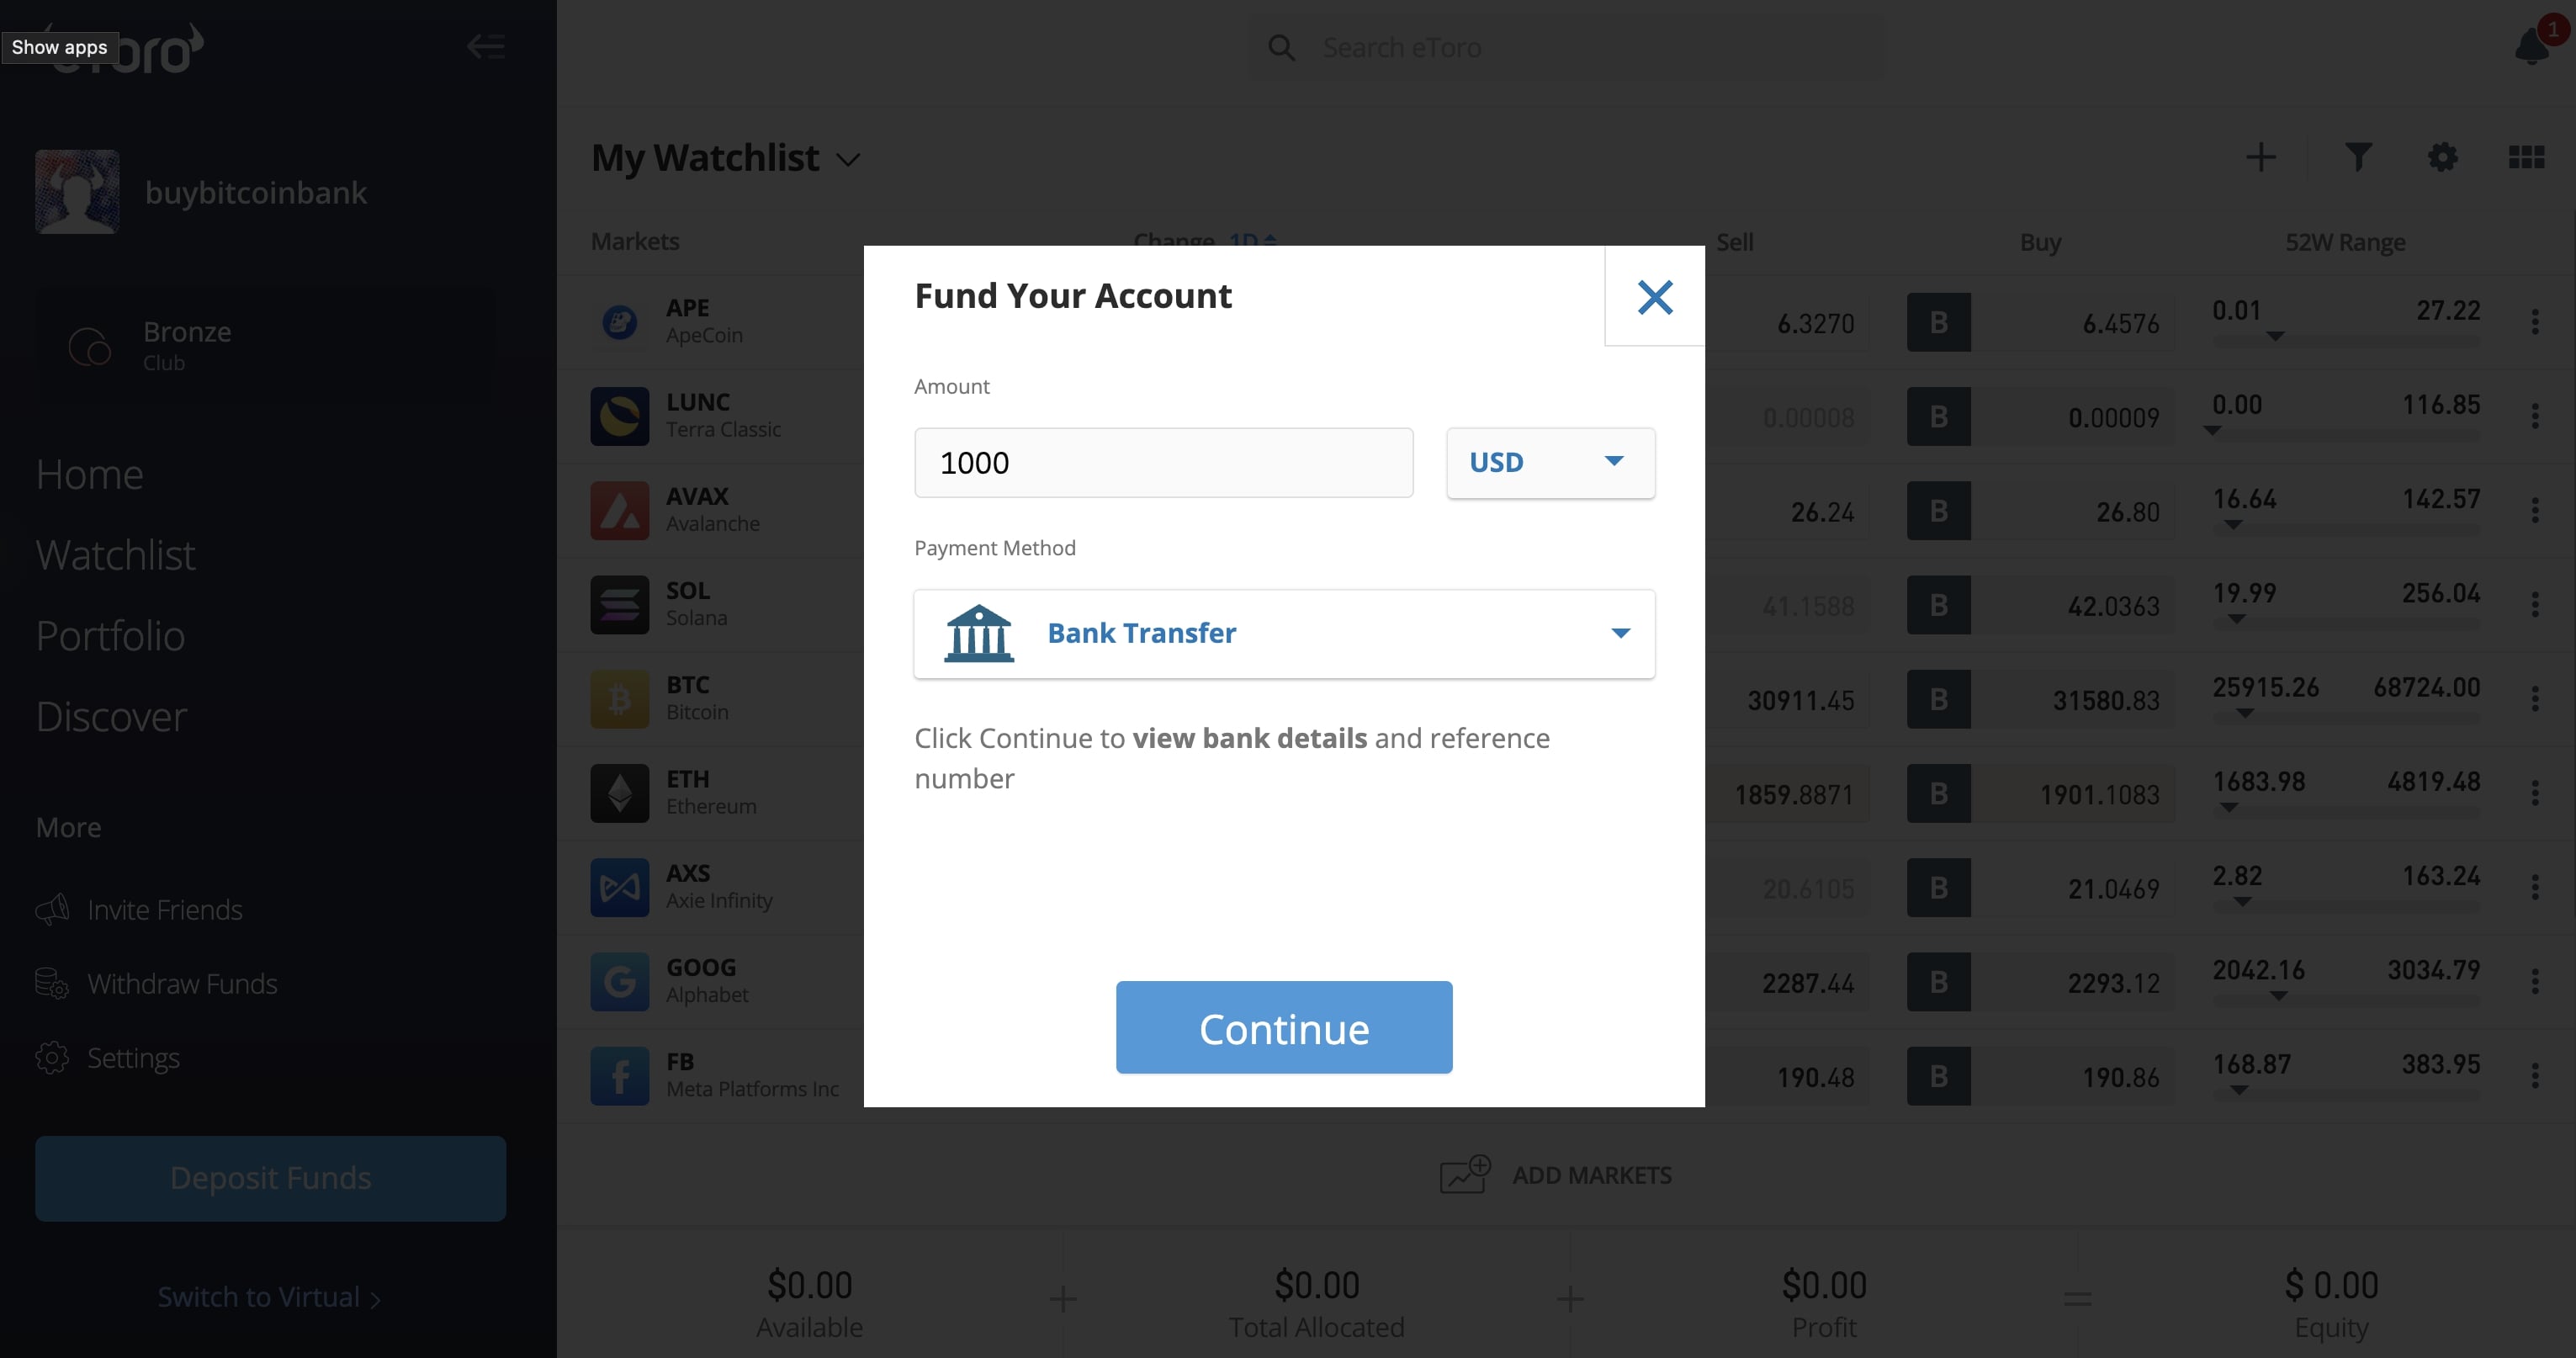Open the Bank Transfer payment method dropdown
The image size is (2576, 1358).
coord(1284,634)
